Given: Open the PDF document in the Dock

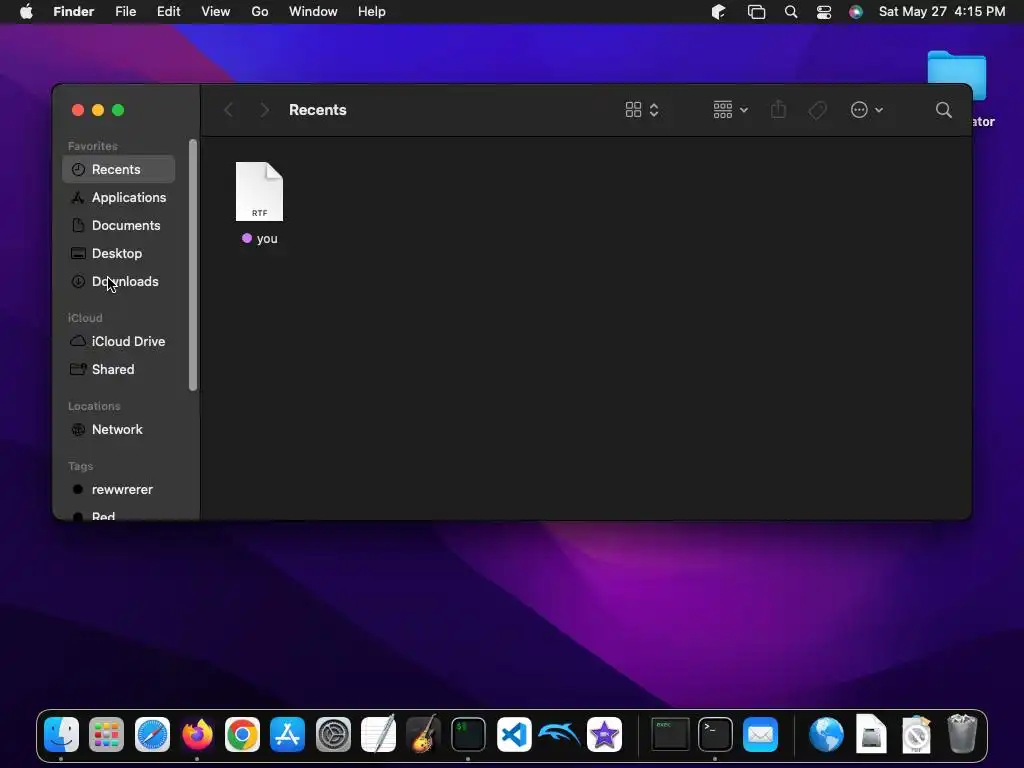Looking at the screenshot, I should click(916, 734).
